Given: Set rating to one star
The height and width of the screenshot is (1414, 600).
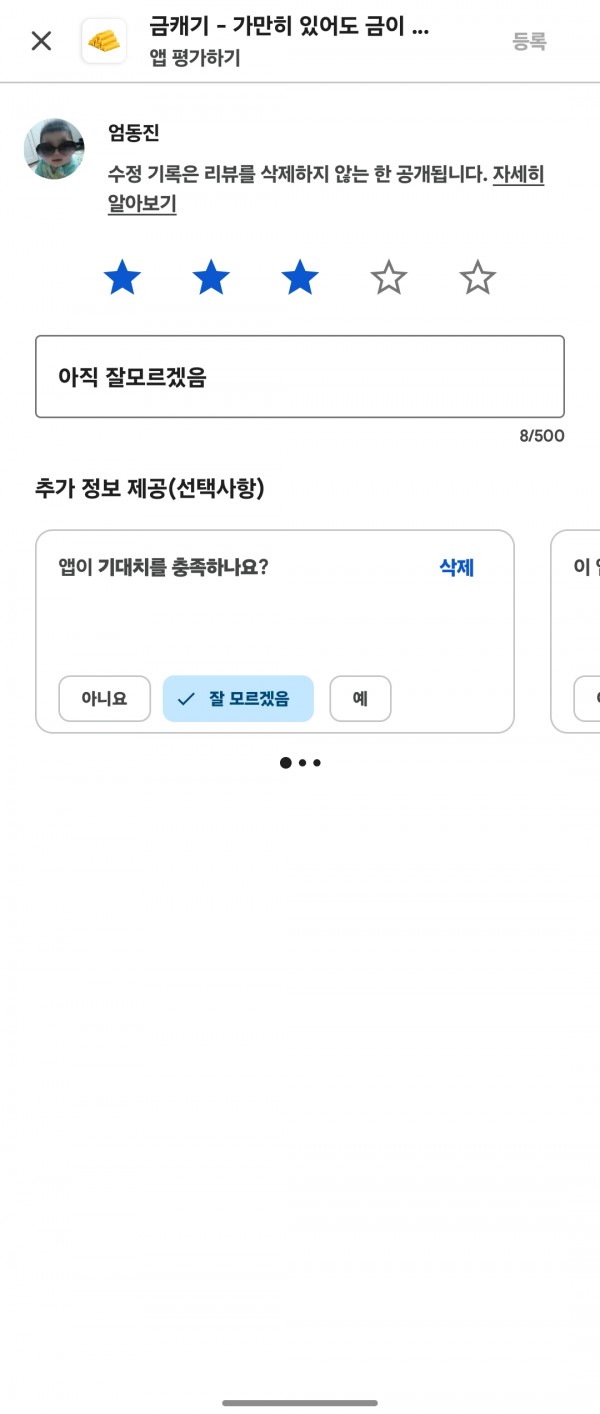Looking at the screenshot, I should tap(122, 277).
